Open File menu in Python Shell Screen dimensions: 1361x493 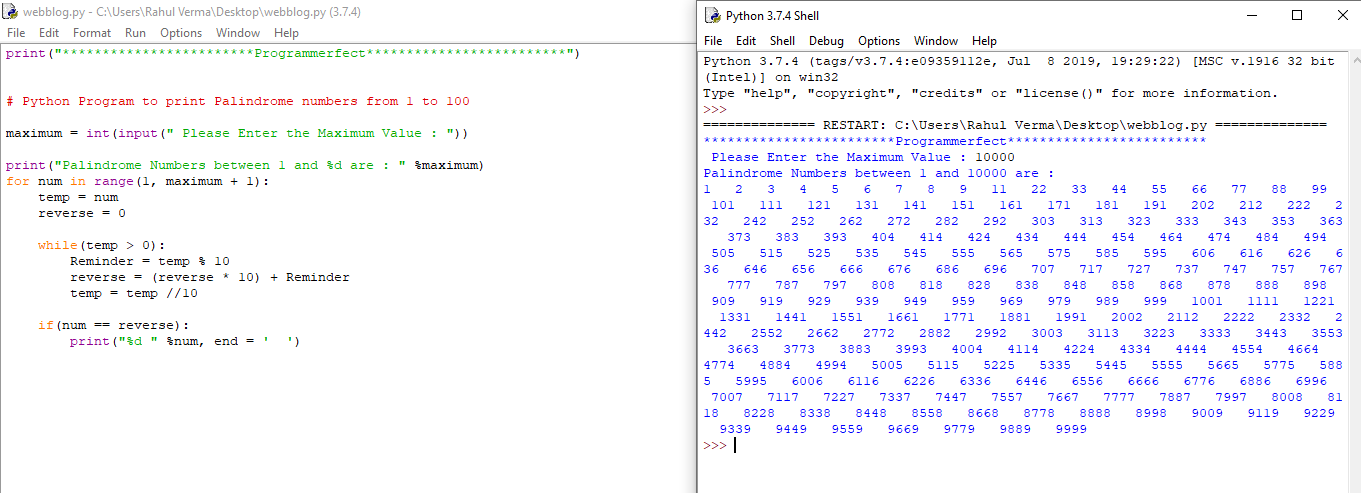coord(713,41)
